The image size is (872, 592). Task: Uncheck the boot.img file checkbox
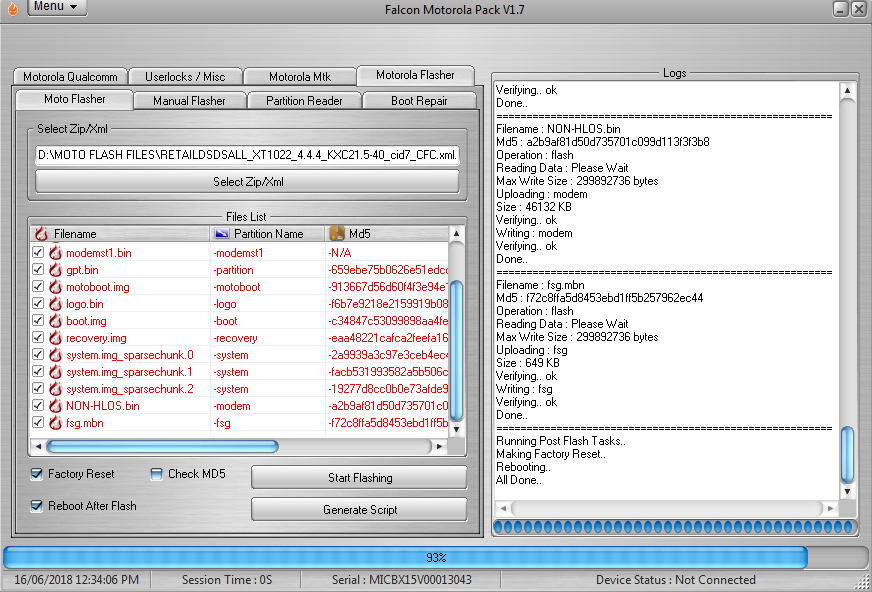tap(38, 320)
